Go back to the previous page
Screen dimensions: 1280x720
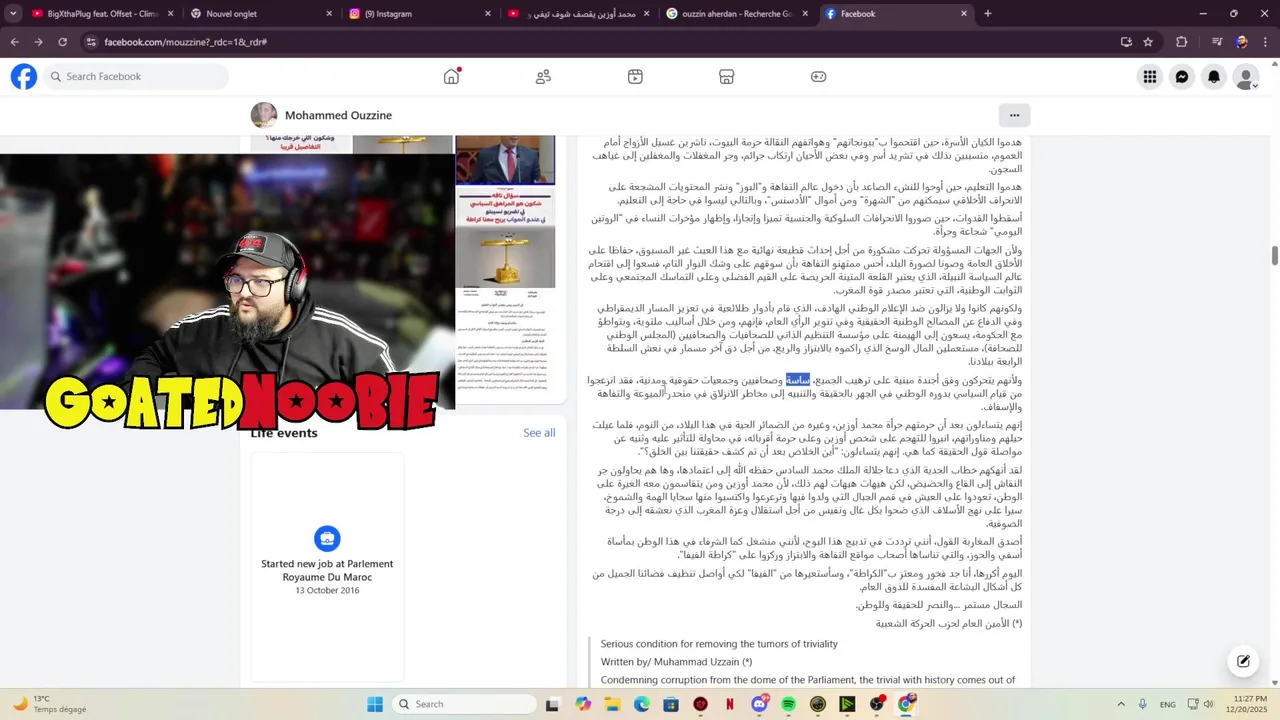click(x=14, y=42)
